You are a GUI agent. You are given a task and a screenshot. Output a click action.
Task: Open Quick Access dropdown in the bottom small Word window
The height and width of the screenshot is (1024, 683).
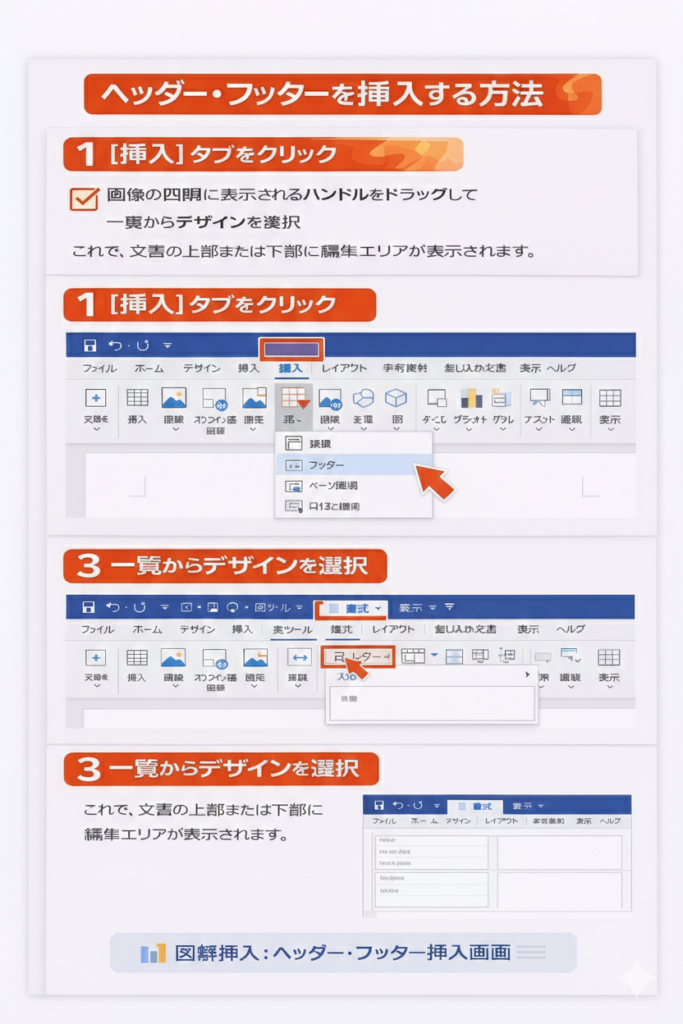click(436, 806)
